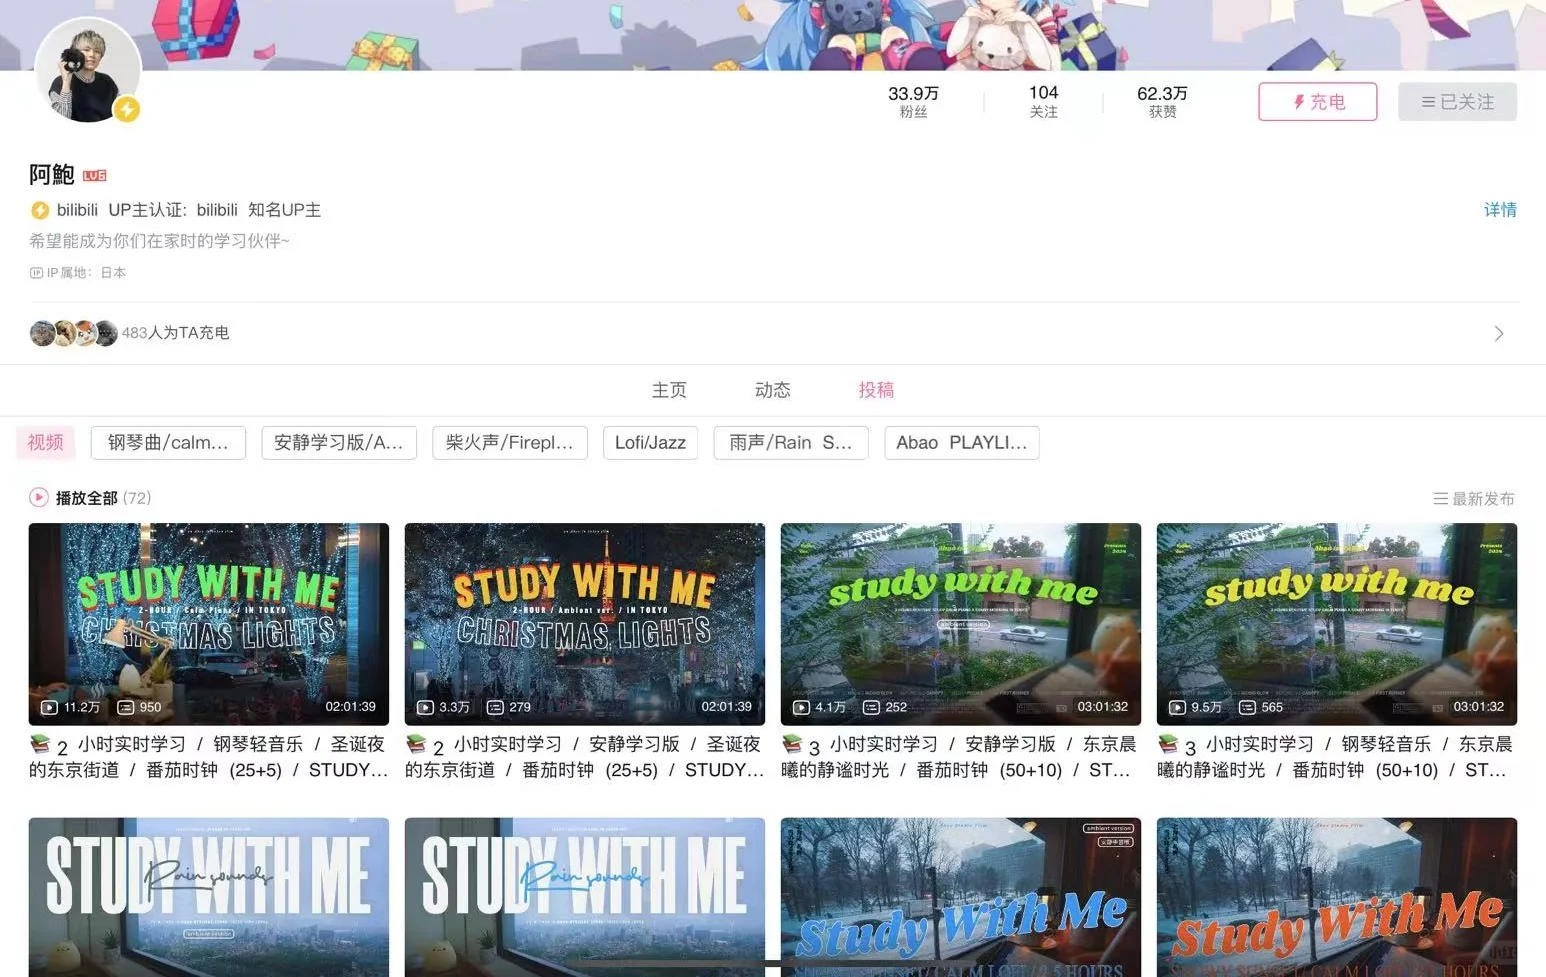Click the danmaku count icon showing 950
Screen dimensions: 1546x977
tap(124, 707)
